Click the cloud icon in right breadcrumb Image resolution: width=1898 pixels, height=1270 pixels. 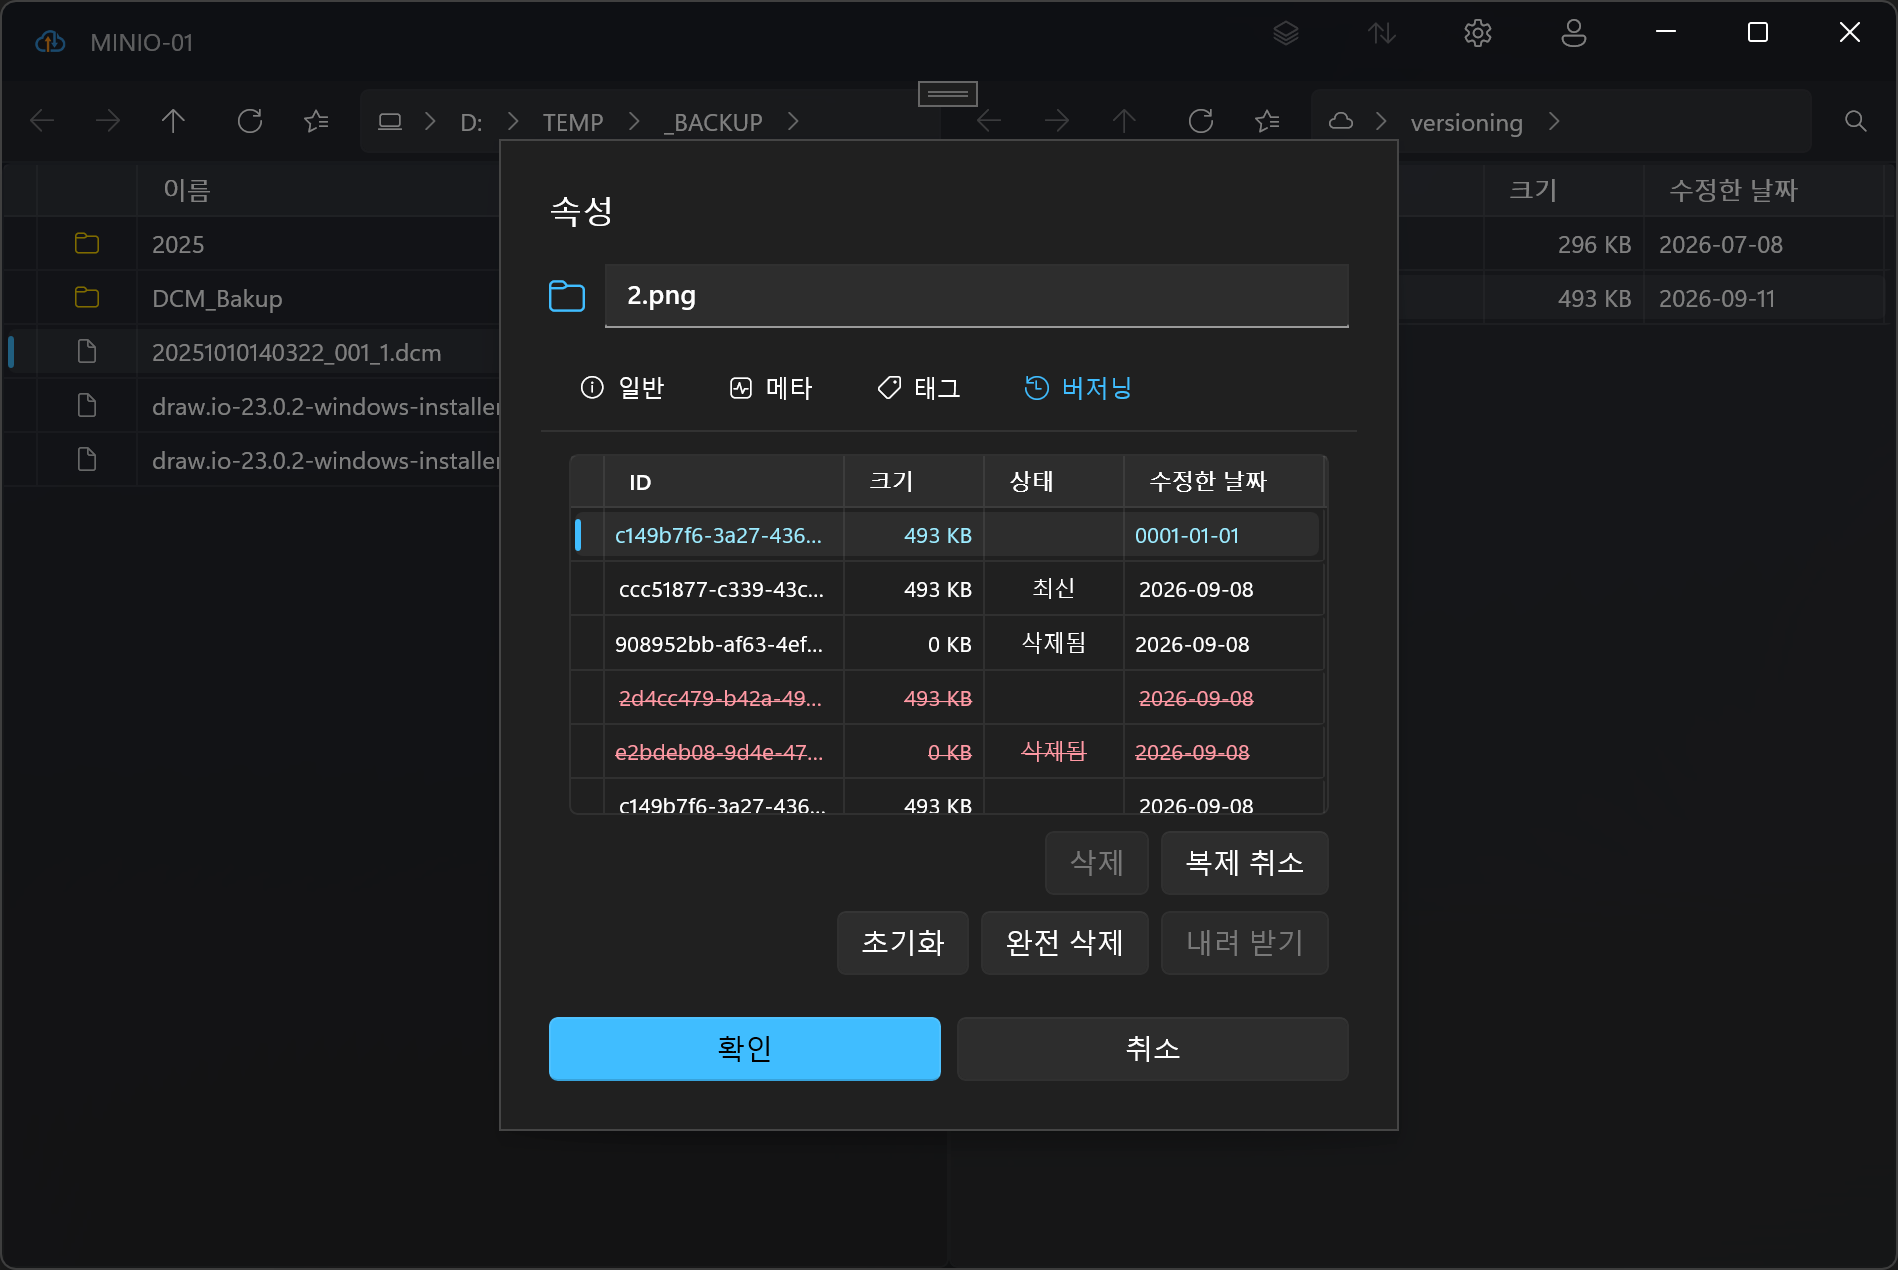click(1341, 121)
